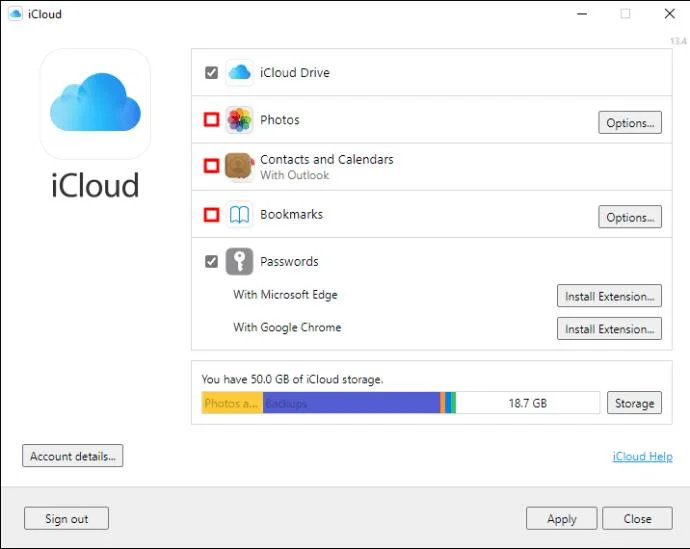Click the Photos flower icon
The height and width of the screenshot is (549, 690).
click(x=239, y=120)
